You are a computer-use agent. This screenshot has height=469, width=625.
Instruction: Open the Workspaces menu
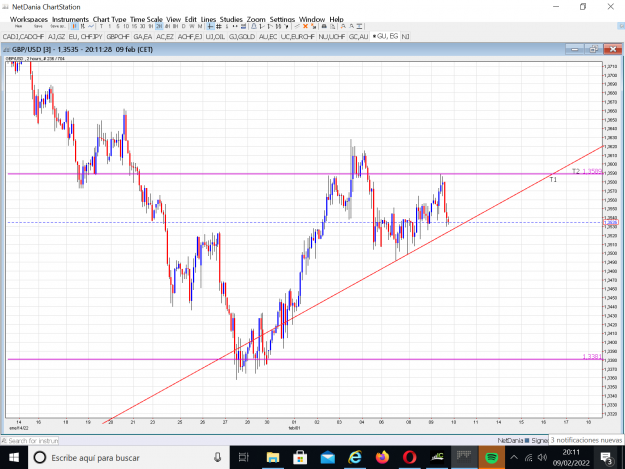[29, 19]
